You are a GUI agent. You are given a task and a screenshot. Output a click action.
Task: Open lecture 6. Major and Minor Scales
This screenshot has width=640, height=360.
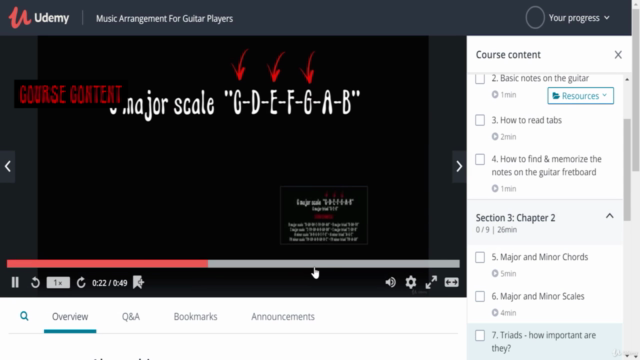[x=538, y=296]
